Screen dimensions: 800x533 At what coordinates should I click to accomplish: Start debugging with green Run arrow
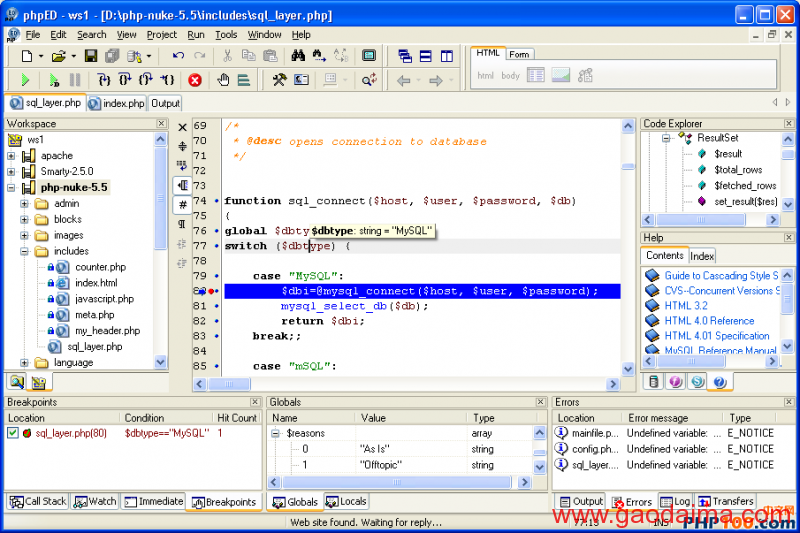(x=24, y=80)
